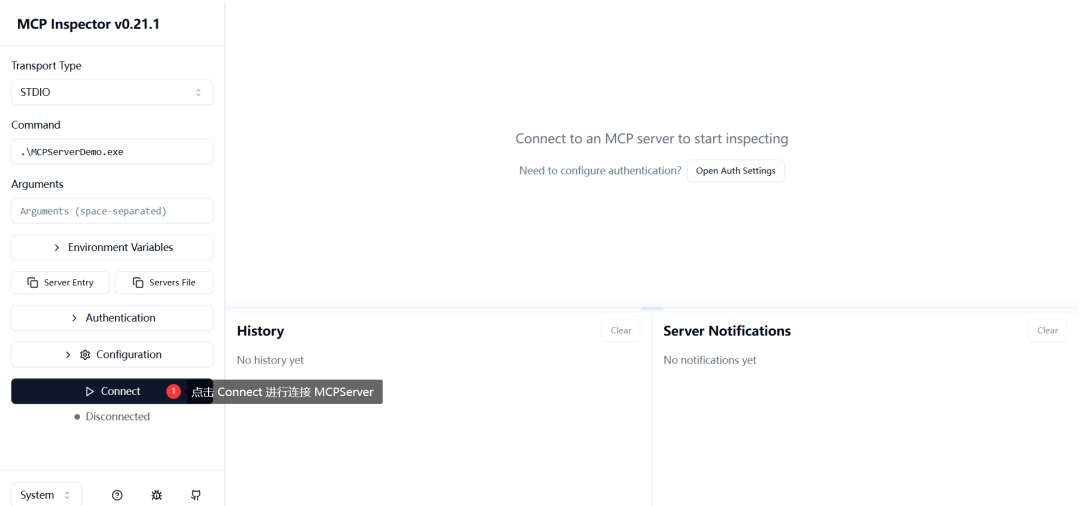Click the Command field with MCPServerDemo.exe
The height and width of the screenshot is (506, 1080).
point(112,151)
